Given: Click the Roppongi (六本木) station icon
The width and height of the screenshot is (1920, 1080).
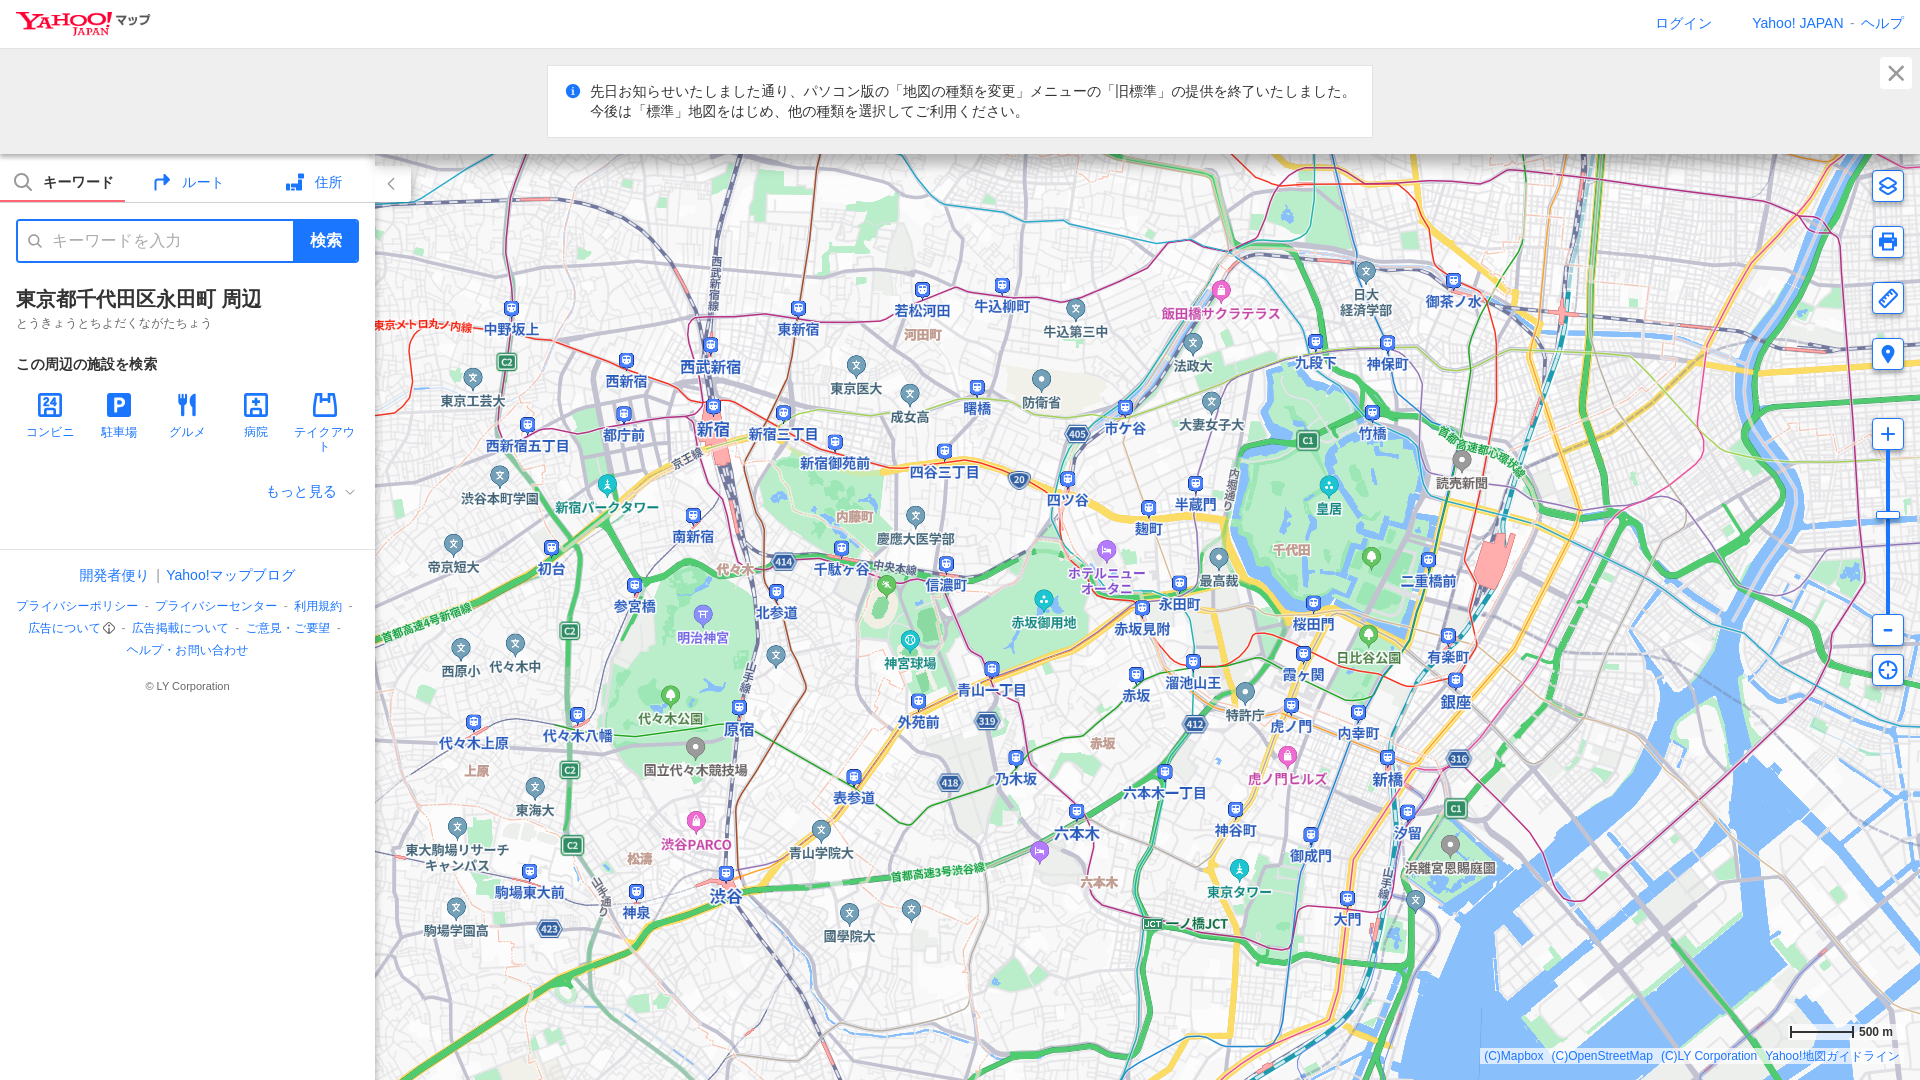Looking at the screenshot, I should pyautogui.click(x=1076, y=813).
